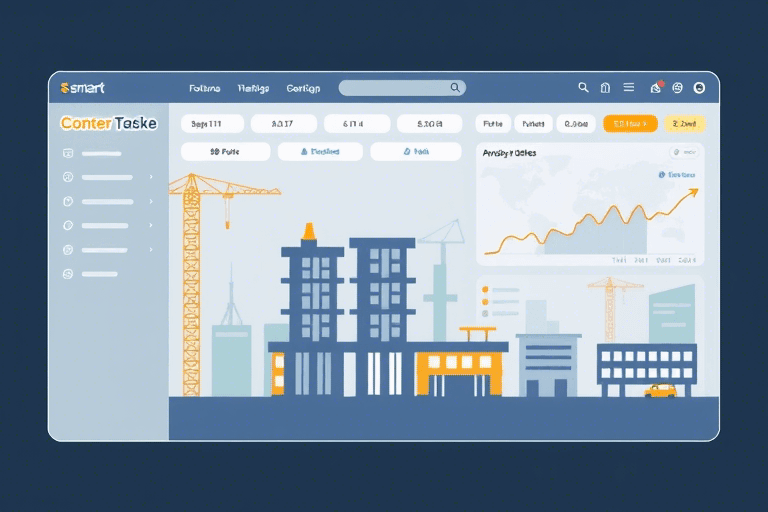Click the Smart logo in the header
The image size is (768, 512).
coord(82,88)
